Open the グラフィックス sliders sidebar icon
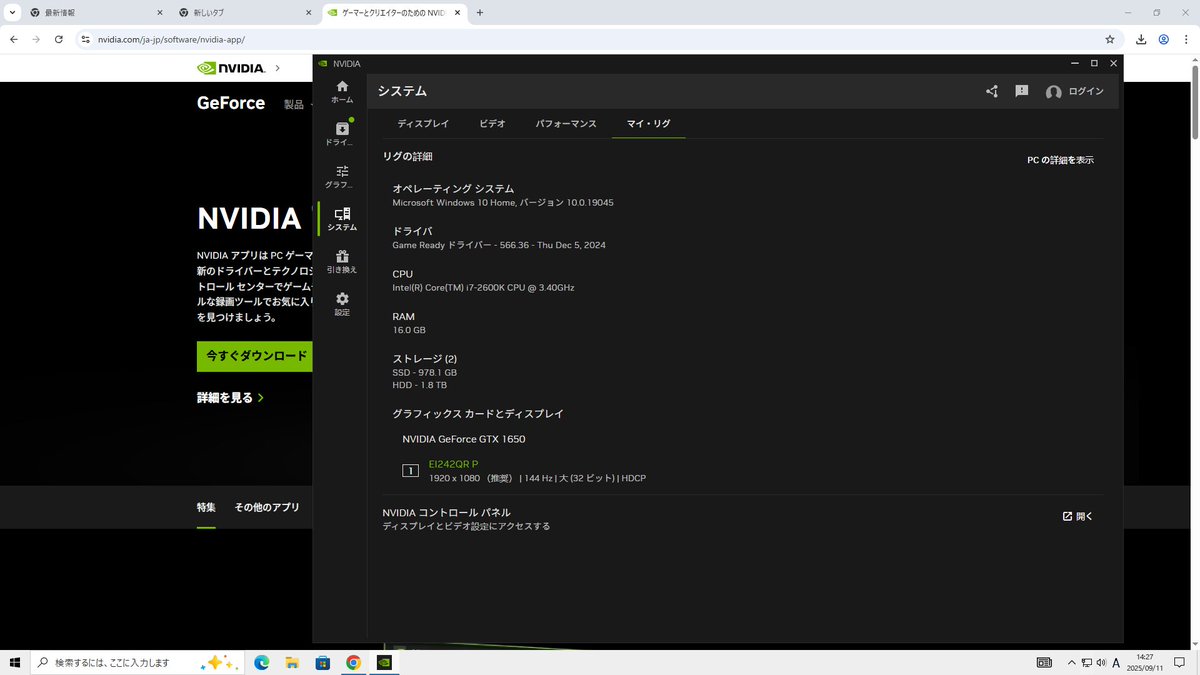The height and width of the screenshot is (675, 1200). tap(342, 177)
